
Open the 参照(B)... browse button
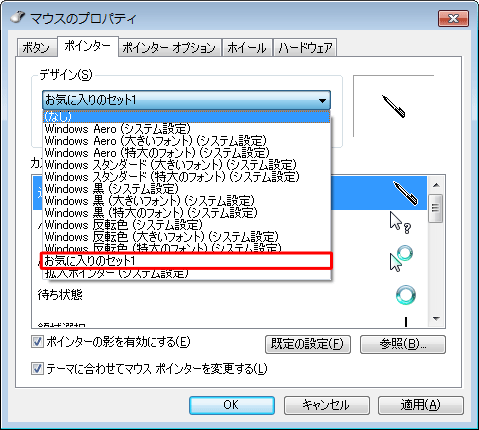pos(403,344)
